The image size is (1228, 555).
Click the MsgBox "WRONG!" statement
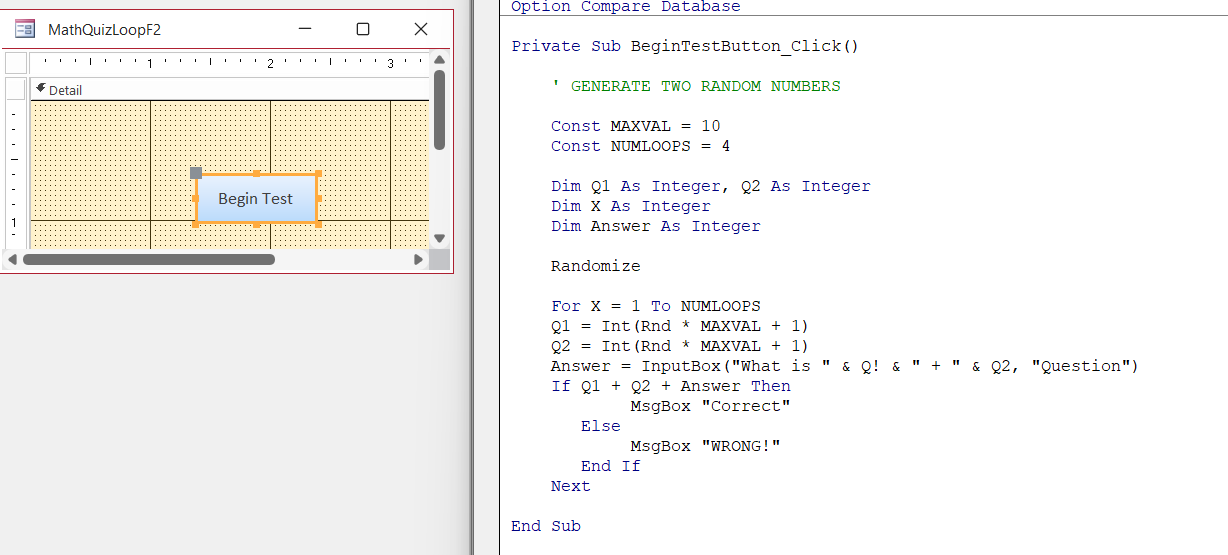[705, 446]
